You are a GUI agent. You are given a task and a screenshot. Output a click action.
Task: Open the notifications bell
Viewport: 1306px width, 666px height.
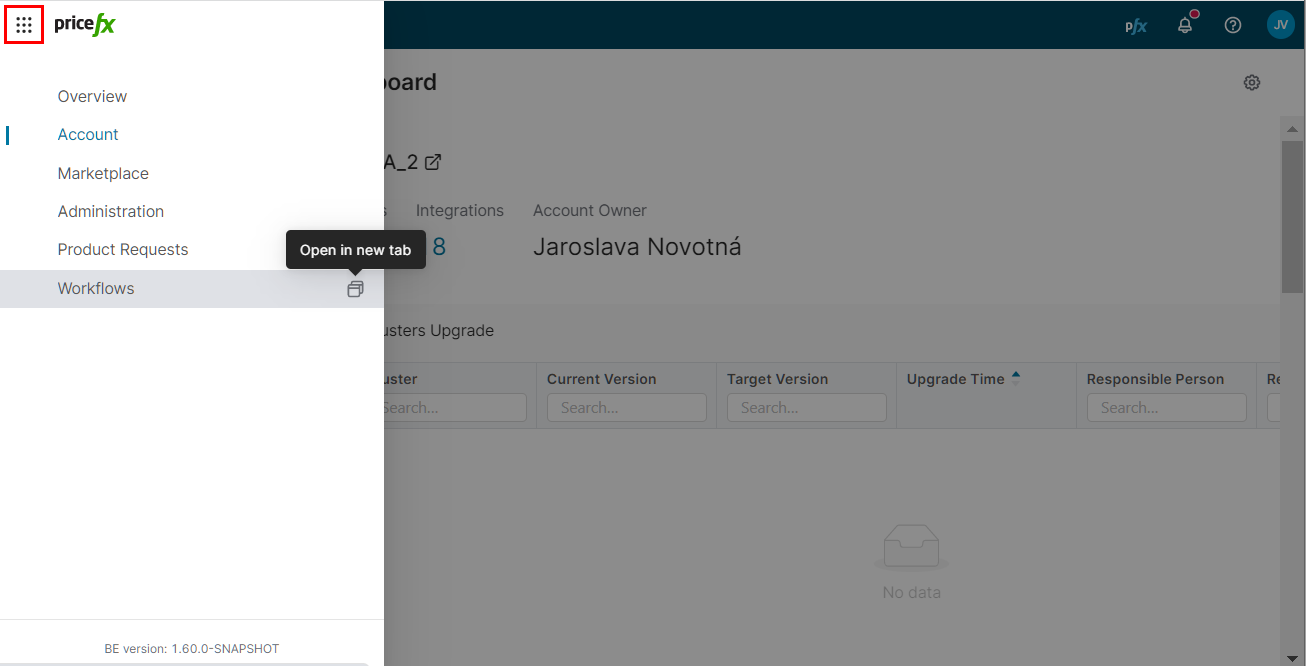point(1185,26)
